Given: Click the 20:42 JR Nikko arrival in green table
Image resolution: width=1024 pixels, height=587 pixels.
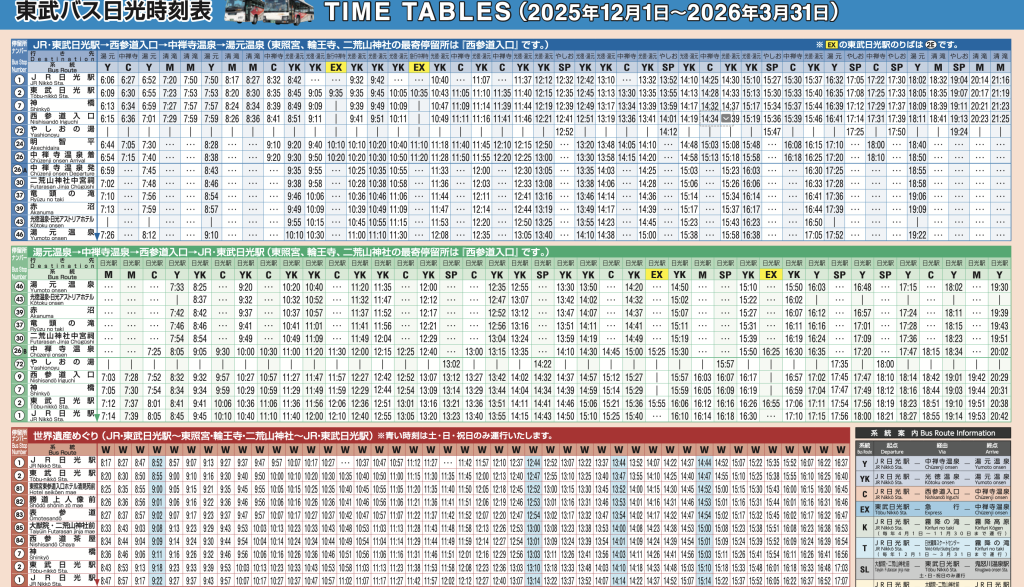Looking at the screenshot, I should point(999,416).
